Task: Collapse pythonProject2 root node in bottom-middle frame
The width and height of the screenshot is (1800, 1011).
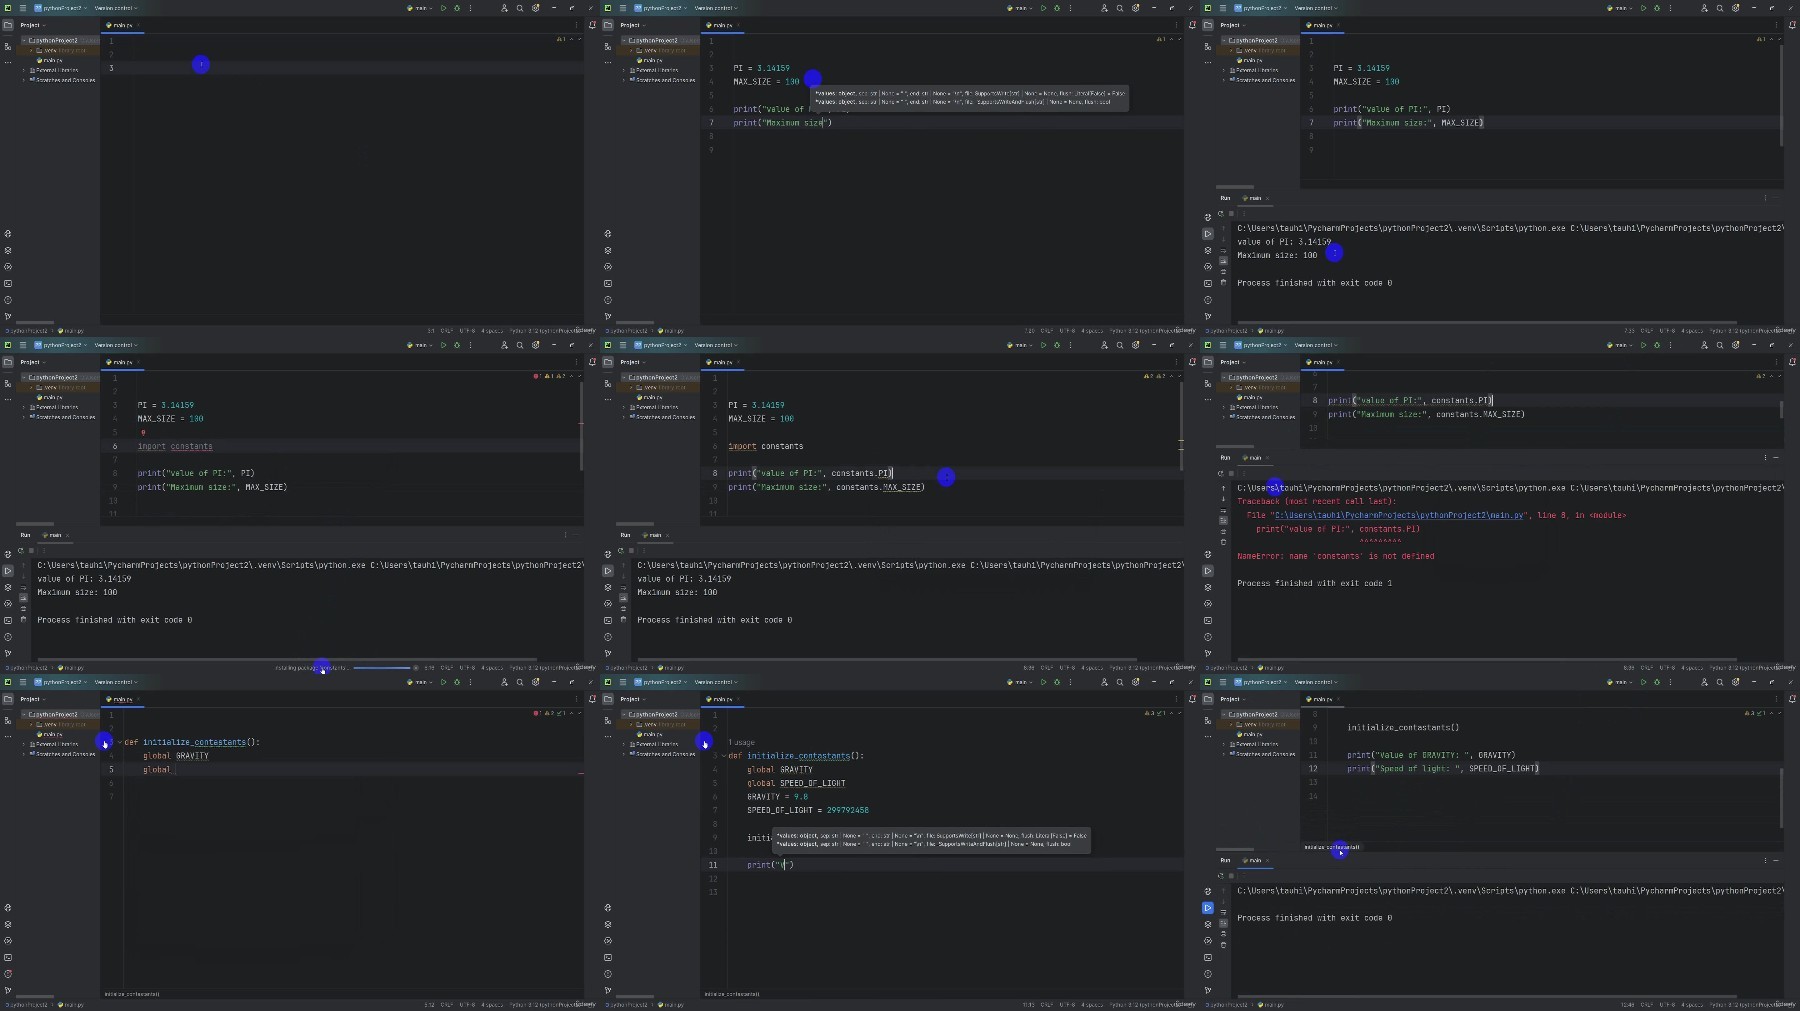Action: click(x=623, y=714)
